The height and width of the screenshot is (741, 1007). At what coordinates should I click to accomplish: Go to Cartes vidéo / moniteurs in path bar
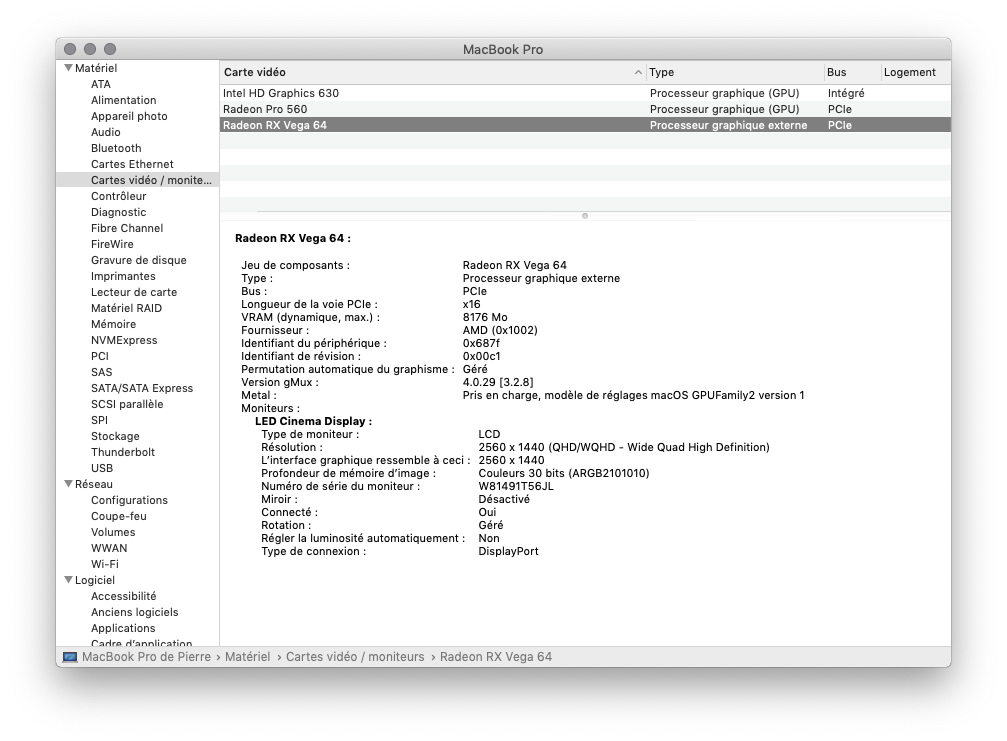pos(355,657)
